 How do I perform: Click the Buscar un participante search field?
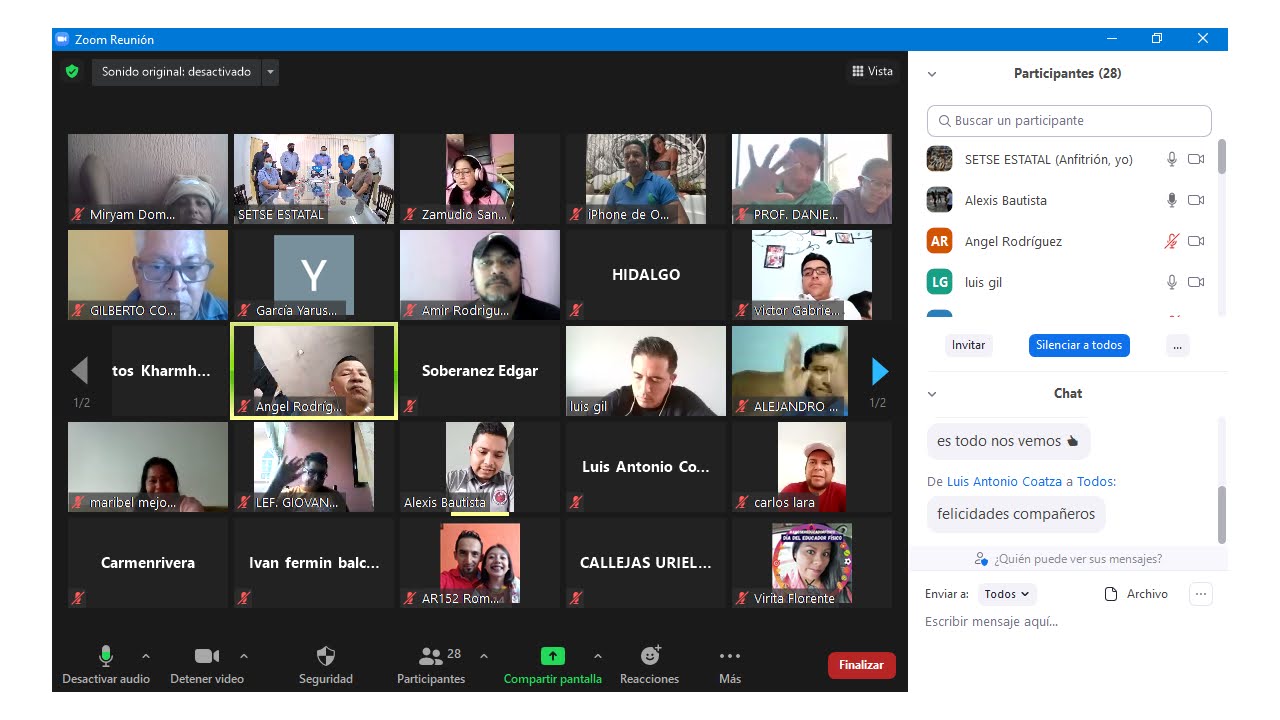coord(1069,121)
